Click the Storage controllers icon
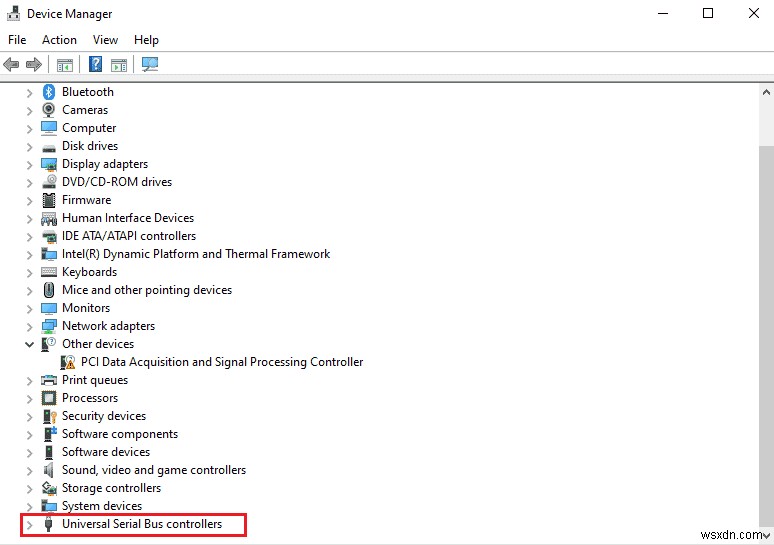This screenshot has height=545, width=774. tap(49, 488)
